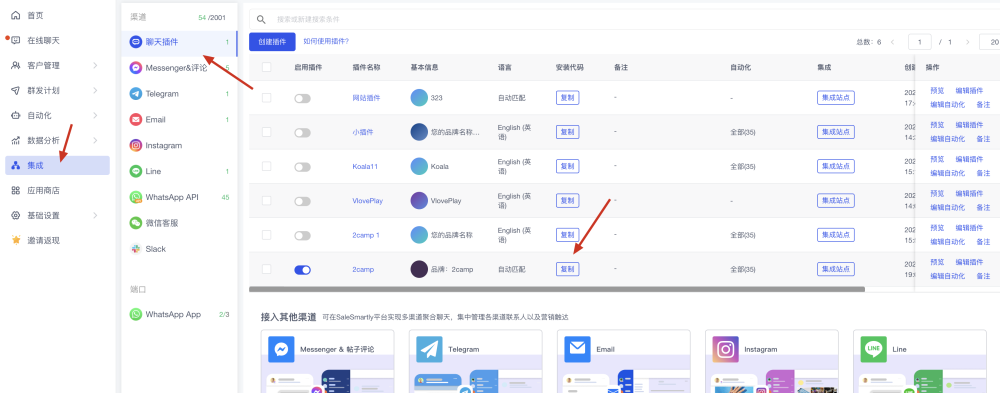This screenshot has width=1000, height=393.
Task: Select the 集成 menu item
Action: (57, 165)
